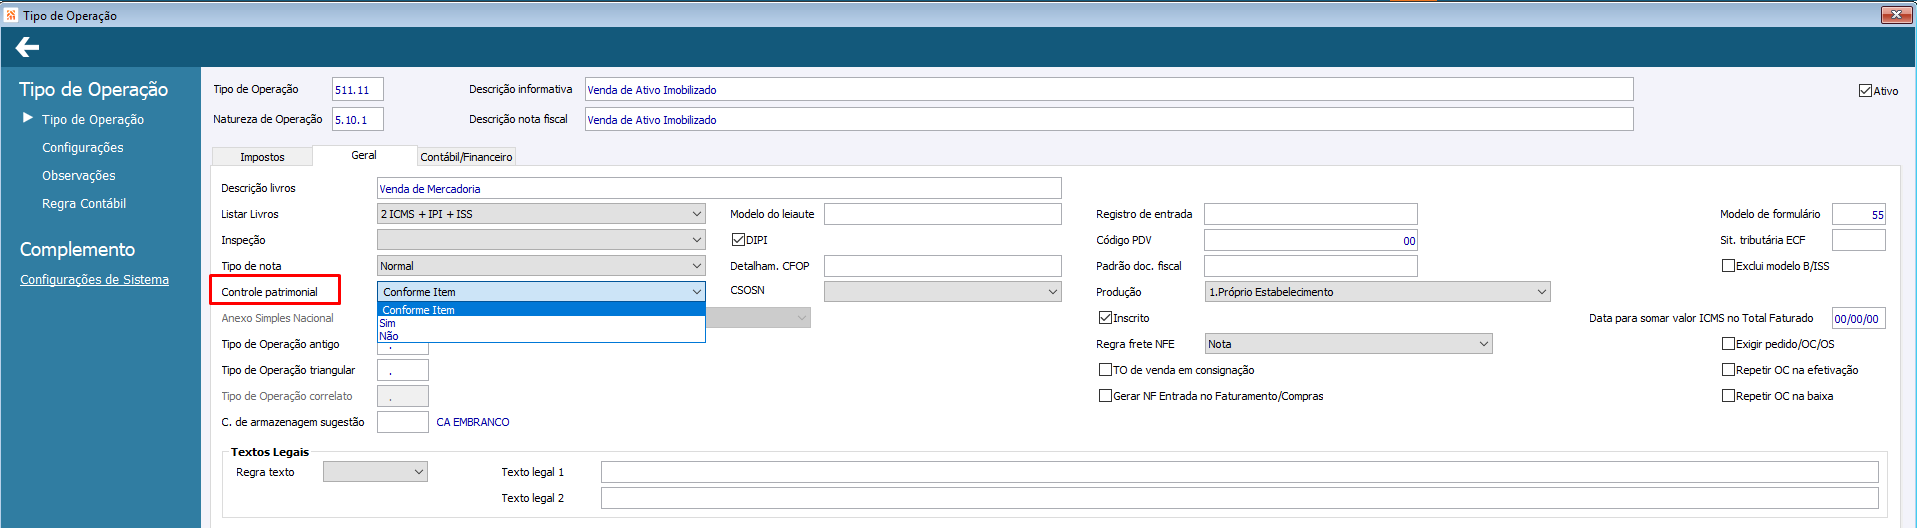This screenshot has width=1917, height=528.
Task: Open Configurações in the sidebar
Action: (x=83, y=147)
